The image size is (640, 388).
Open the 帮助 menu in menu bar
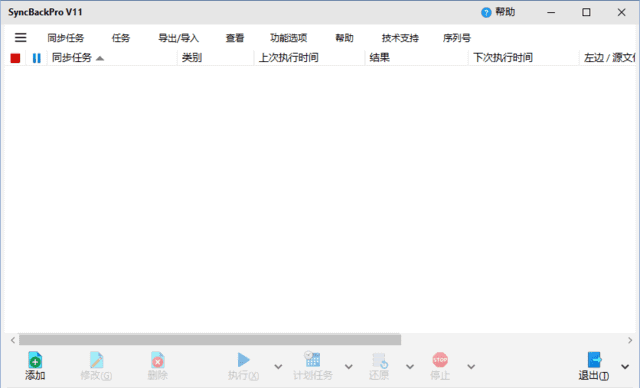344,38
